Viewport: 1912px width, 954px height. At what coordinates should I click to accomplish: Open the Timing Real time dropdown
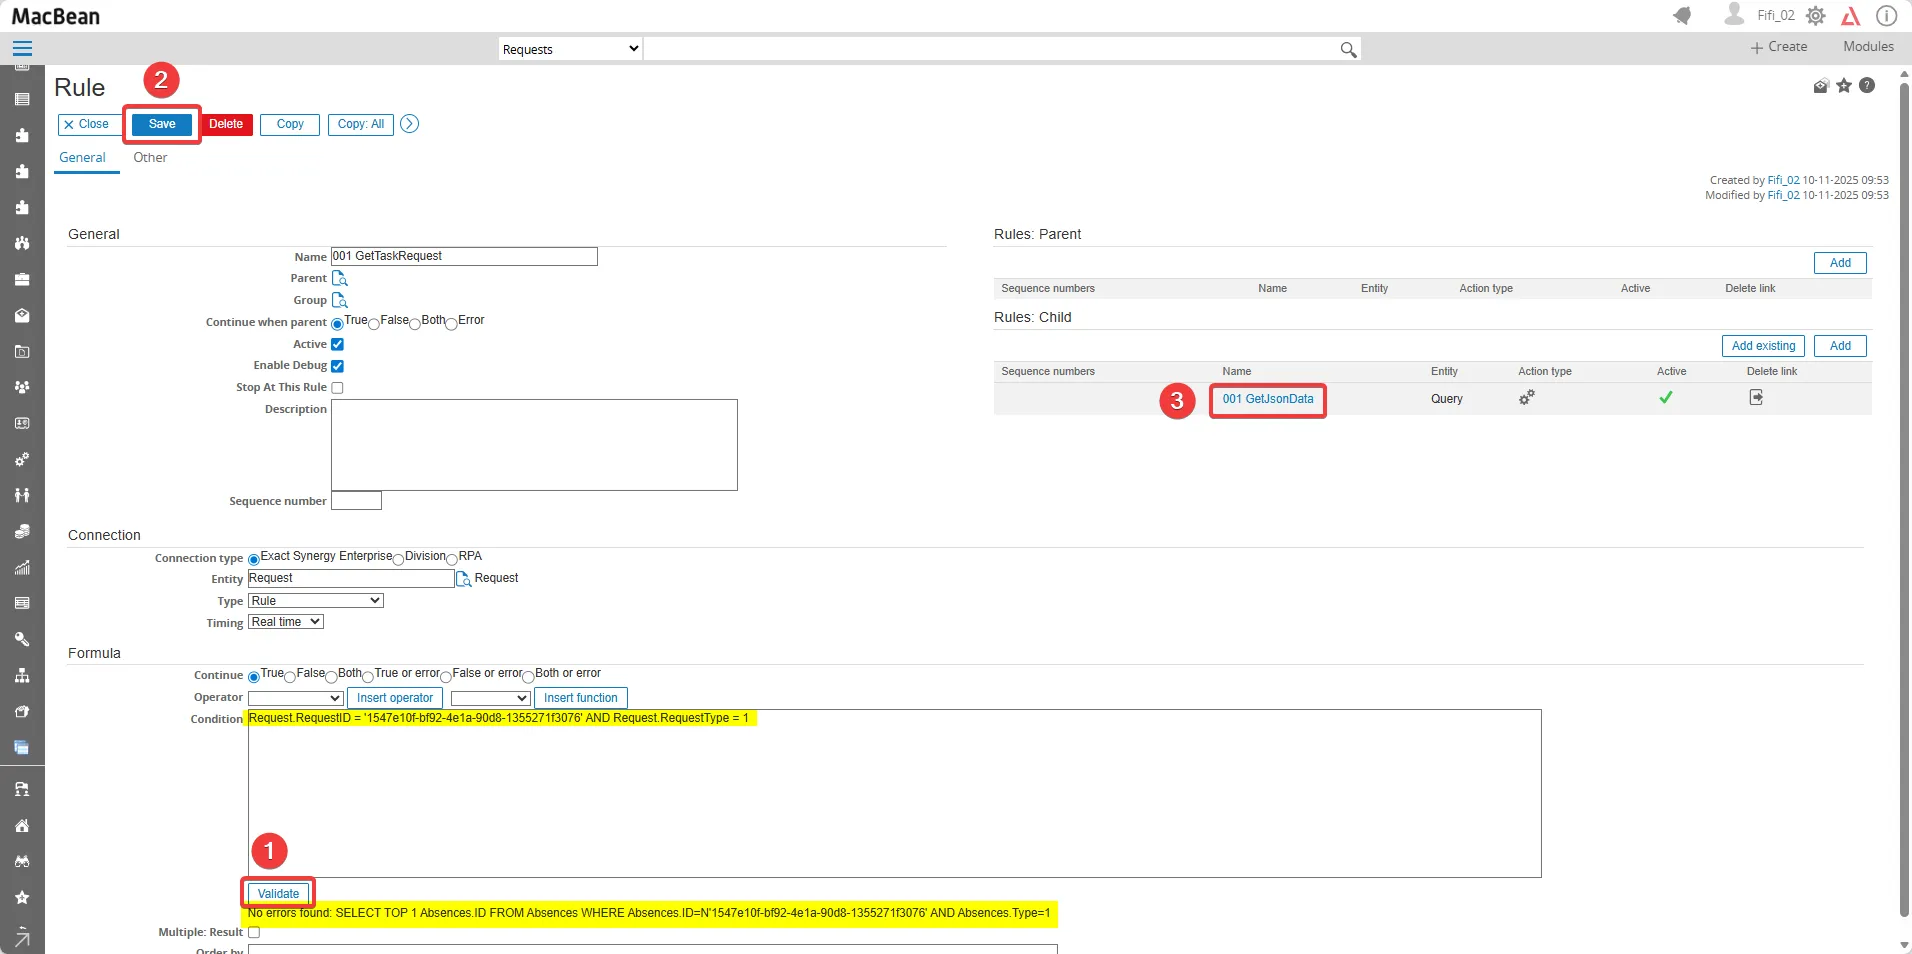[285, 622]
